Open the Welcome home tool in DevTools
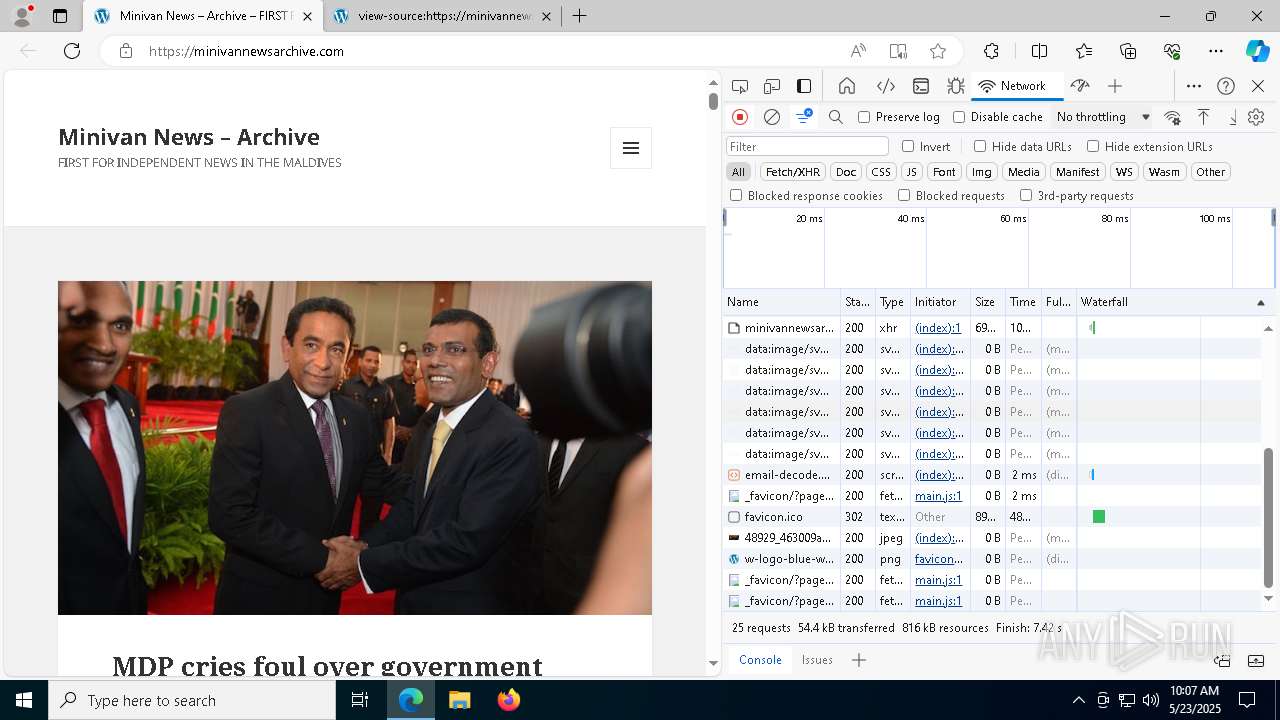Viewport: 1280px width, 720px height. click(x=847, y=86)
